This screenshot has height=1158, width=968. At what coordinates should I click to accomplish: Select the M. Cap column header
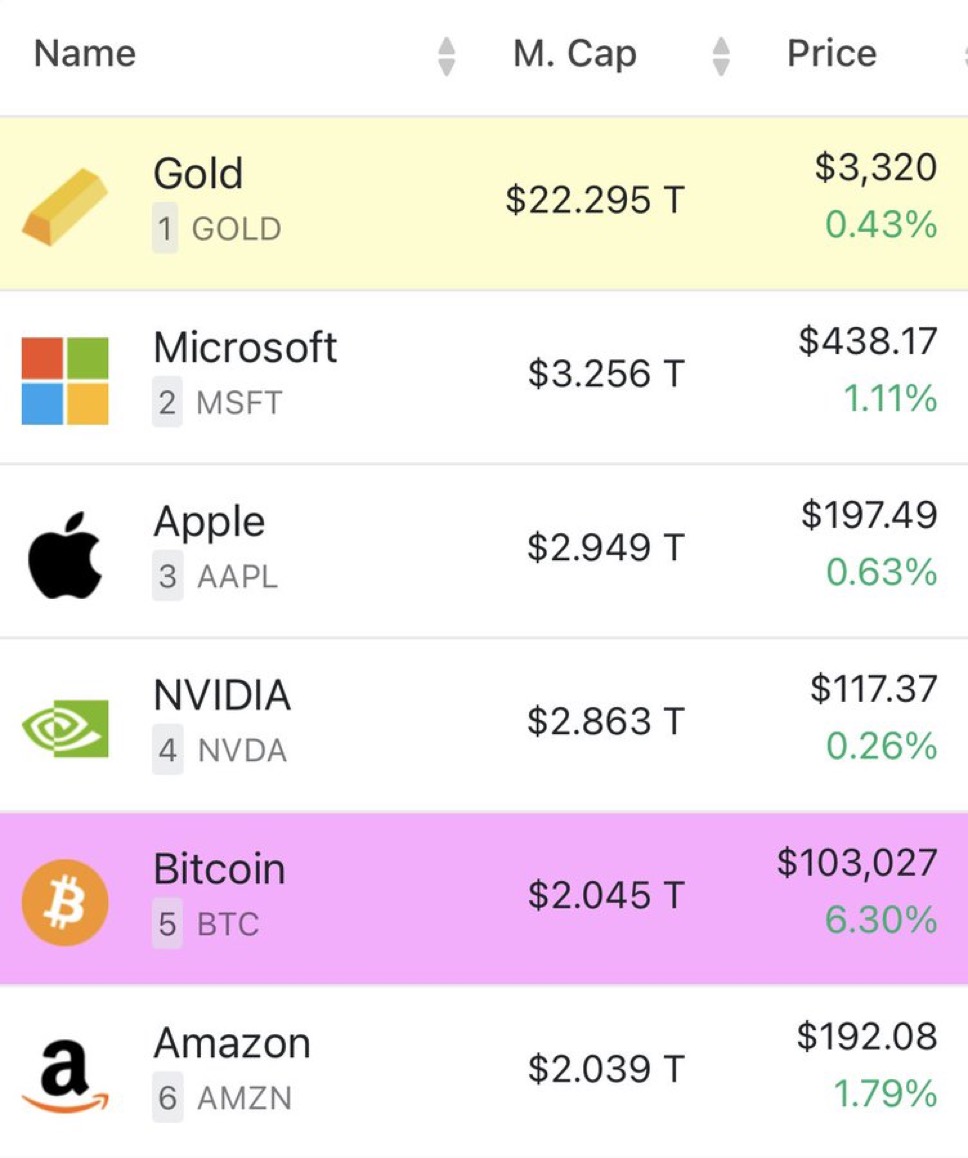tap(575, 54)
